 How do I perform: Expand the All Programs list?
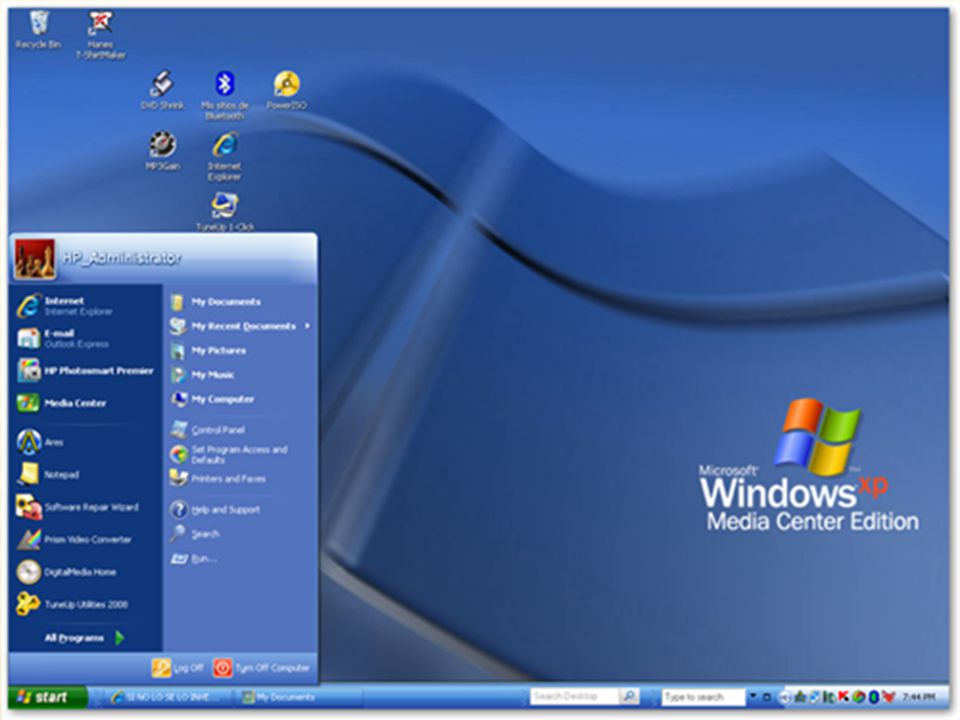(x=84, y=638)
